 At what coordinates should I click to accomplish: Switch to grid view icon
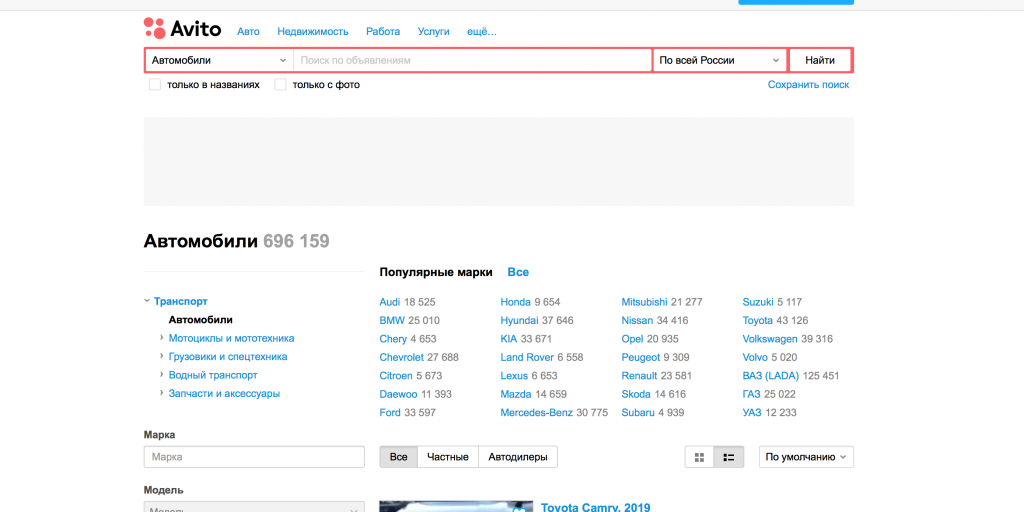pyautogui.click(x=699, y=457)
